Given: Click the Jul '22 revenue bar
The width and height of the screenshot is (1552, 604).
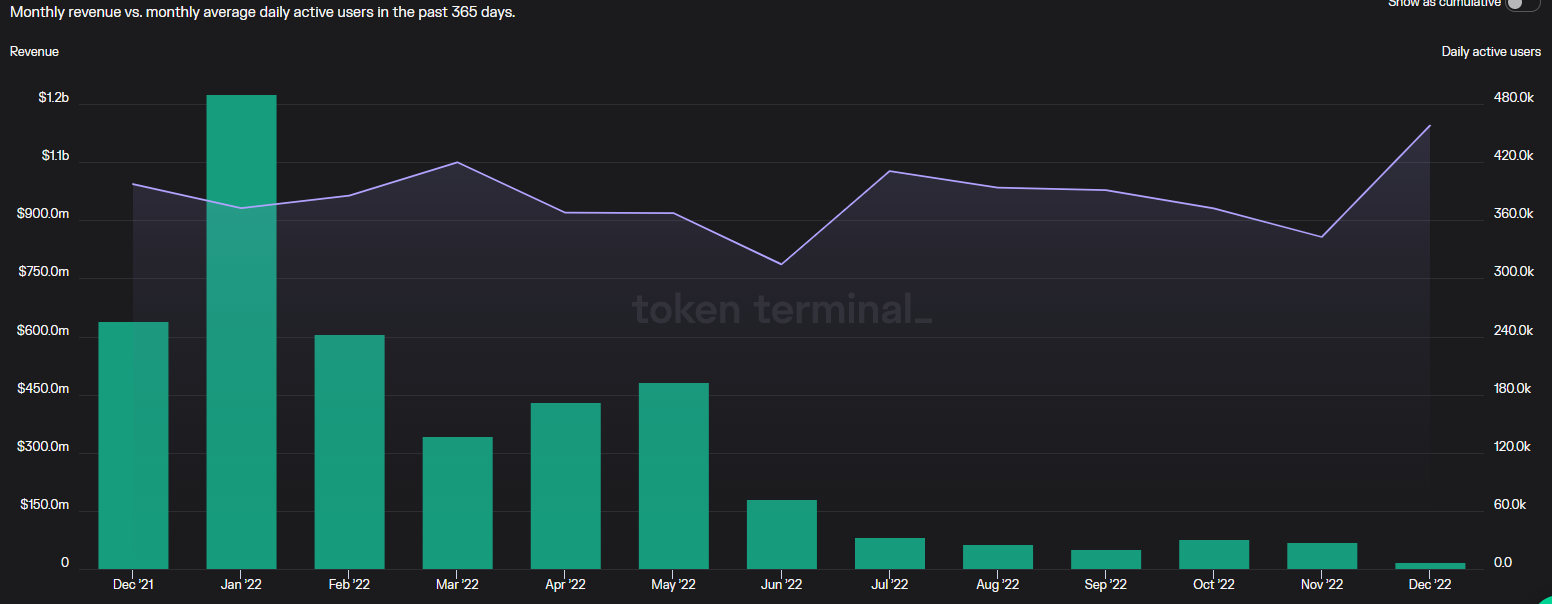Looking at the screenshot, I should point(889,554).
